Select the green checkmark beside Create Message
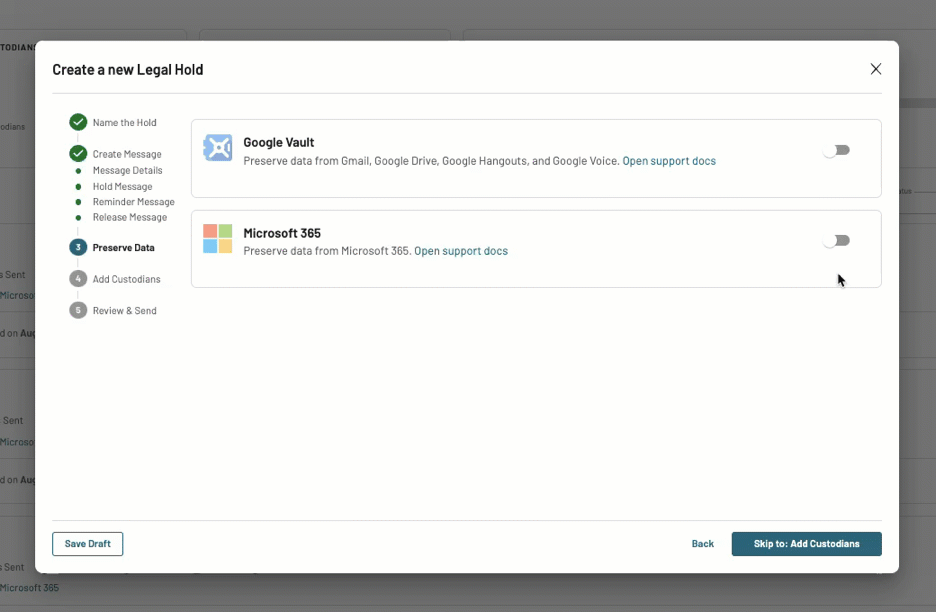The width and height of the screenshot is (936, 612). click(78, 154)
